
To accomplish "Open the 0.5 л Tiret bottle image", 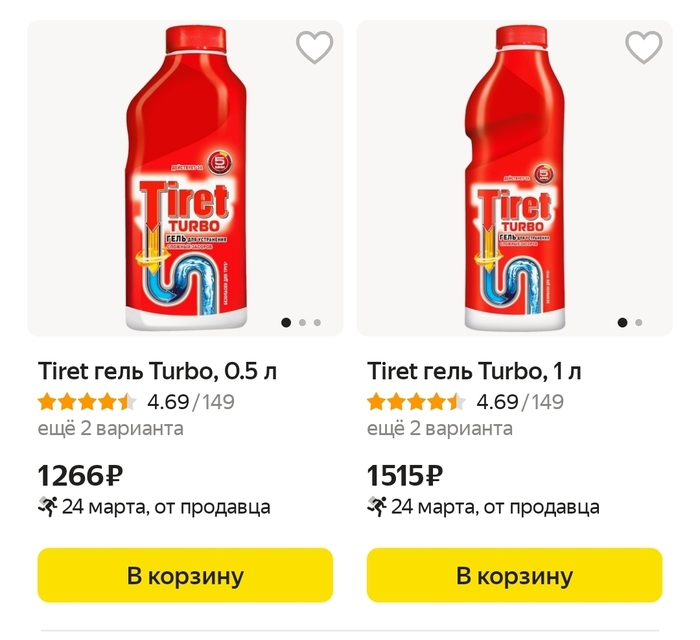I will [x=184, y=180].
